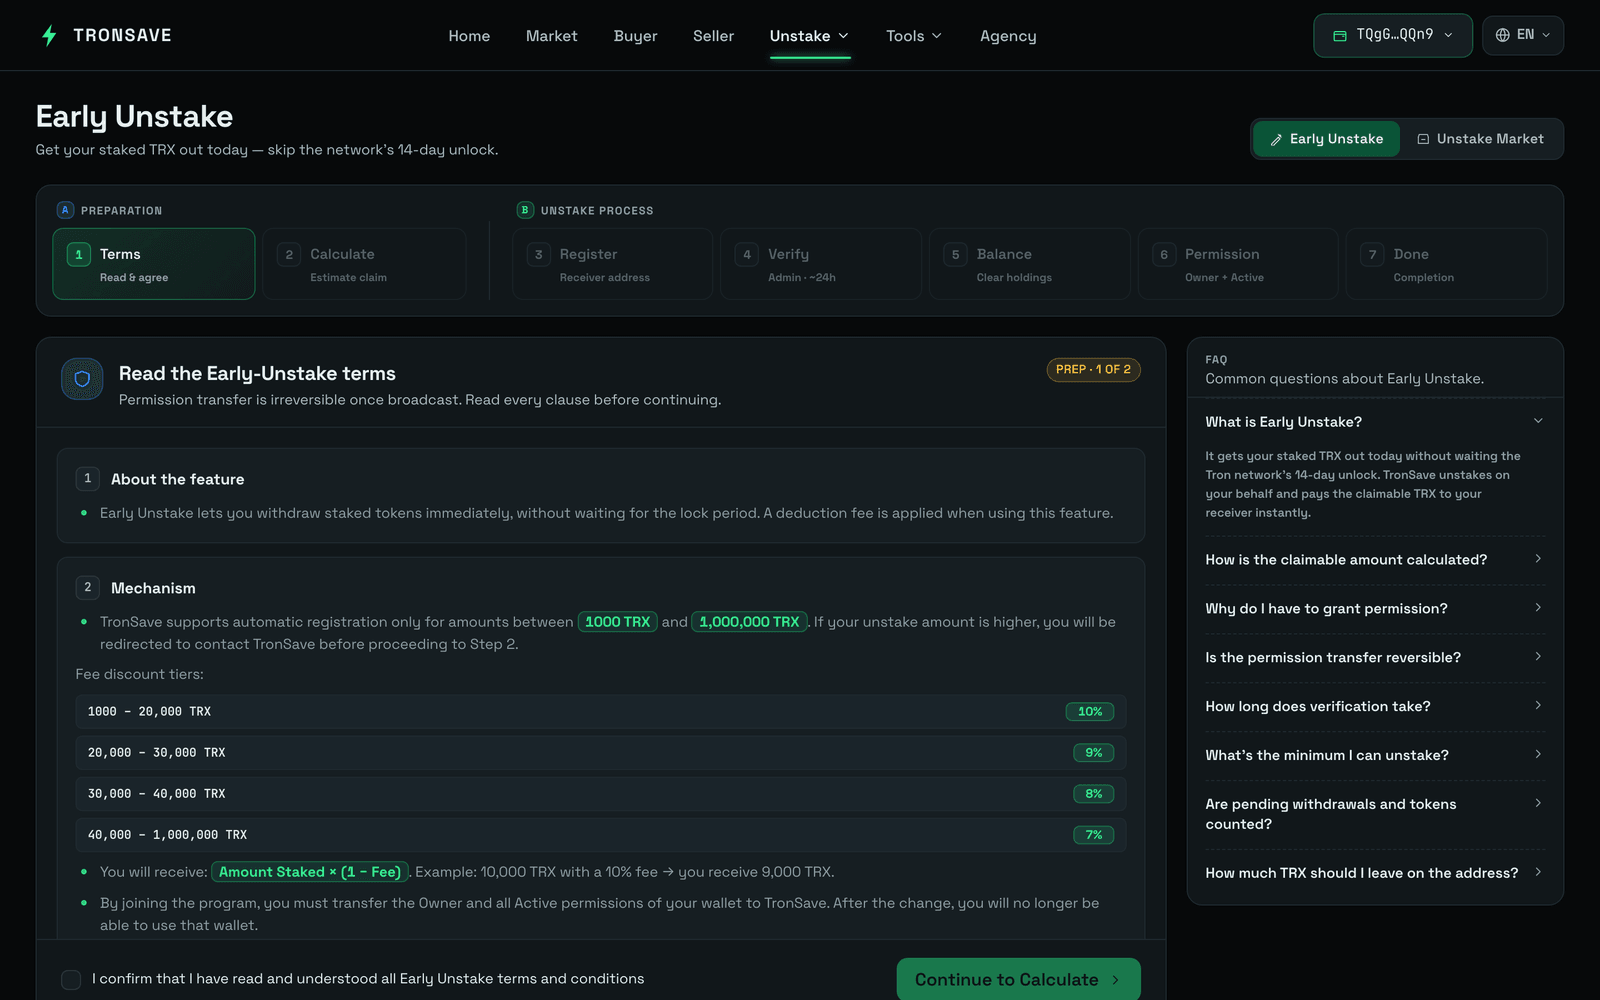Click the 'Fee discount tiers:' label
The height and width of the screenshot is (1000, 1600).
[x=139, y=675]
